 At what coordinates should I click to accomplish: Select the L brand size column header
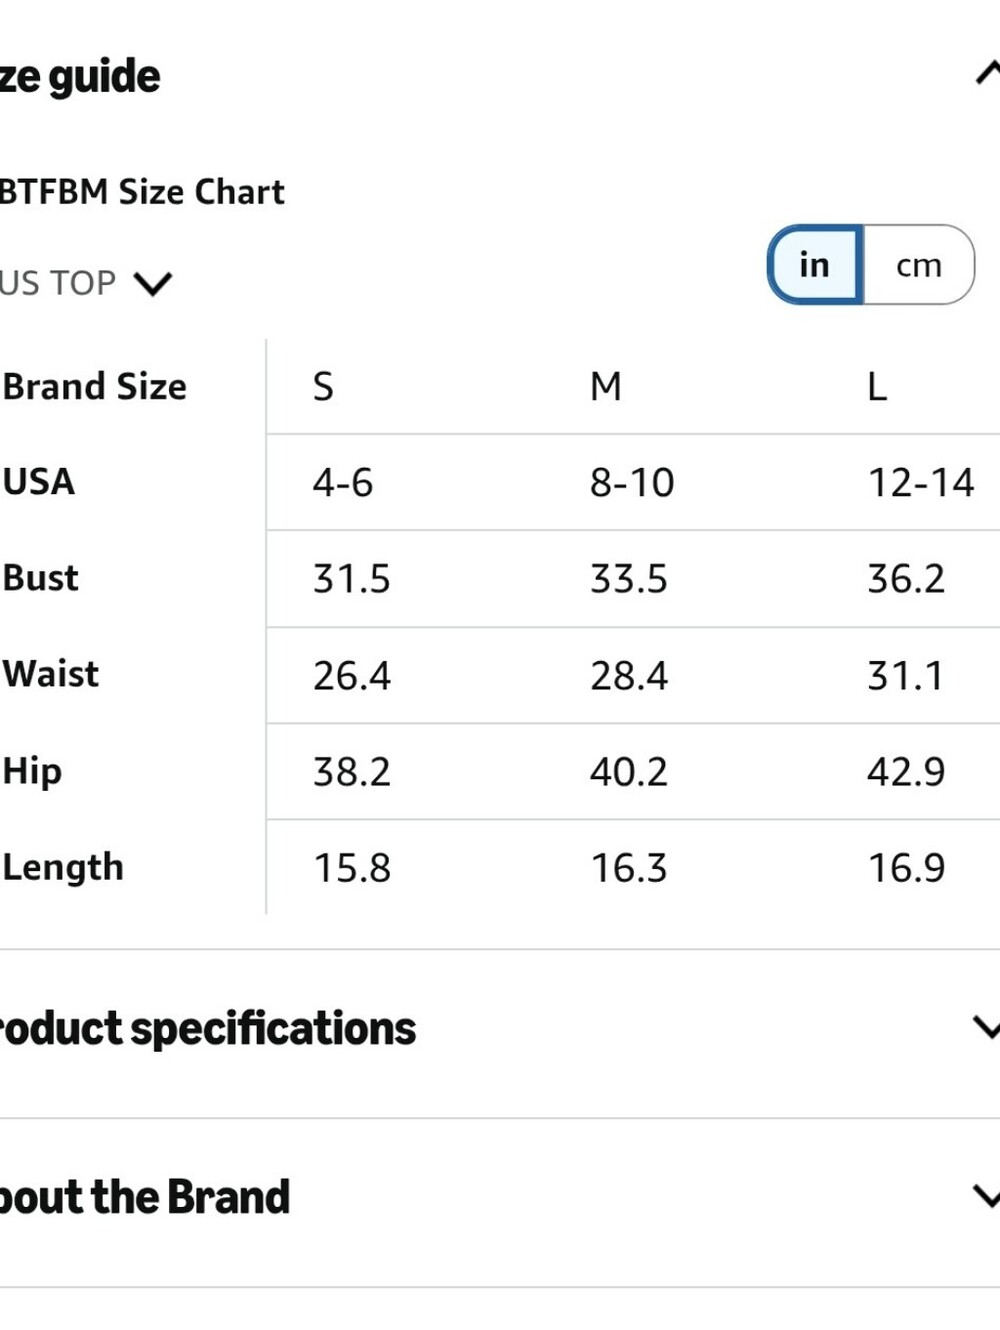(x=877, y=387)
